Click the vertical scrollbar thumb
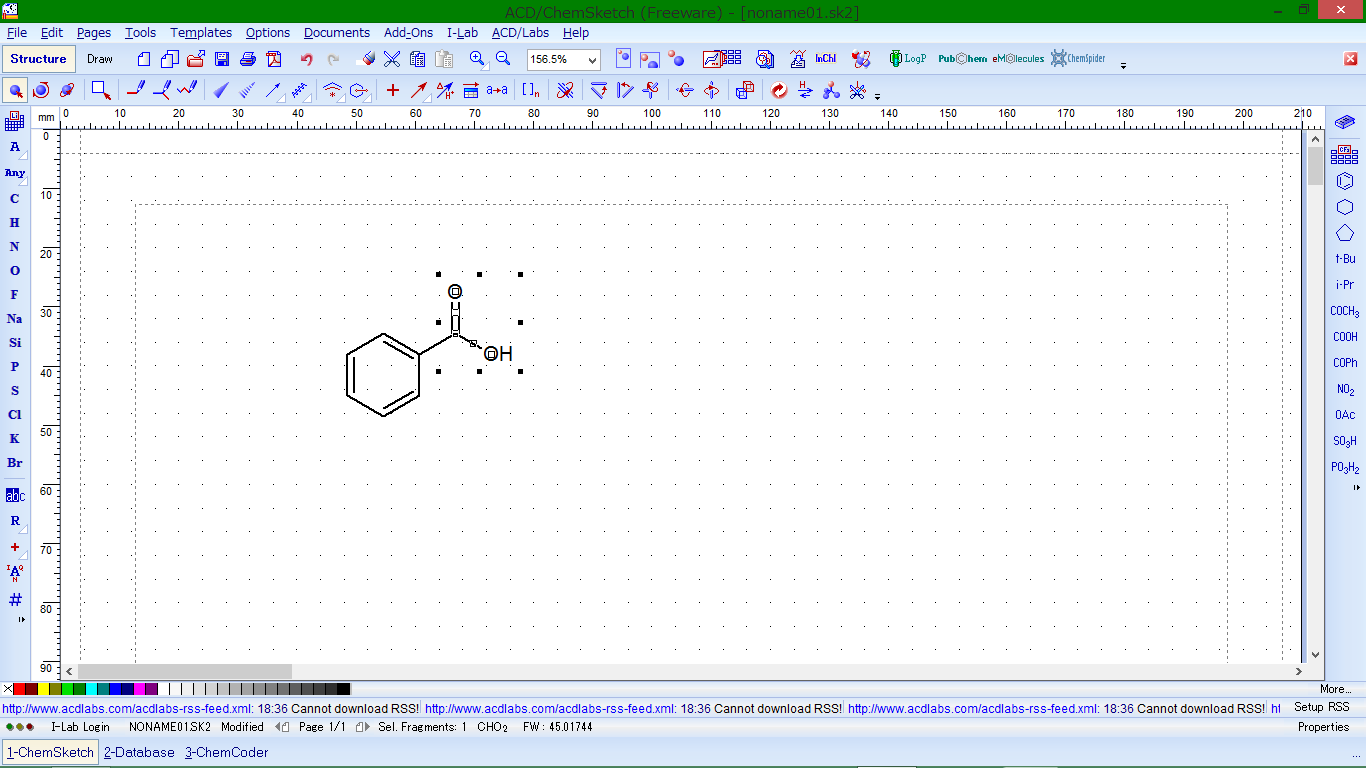Image resolution: width=1366 pixels, height=768 pixels. tap(1315, 166)
